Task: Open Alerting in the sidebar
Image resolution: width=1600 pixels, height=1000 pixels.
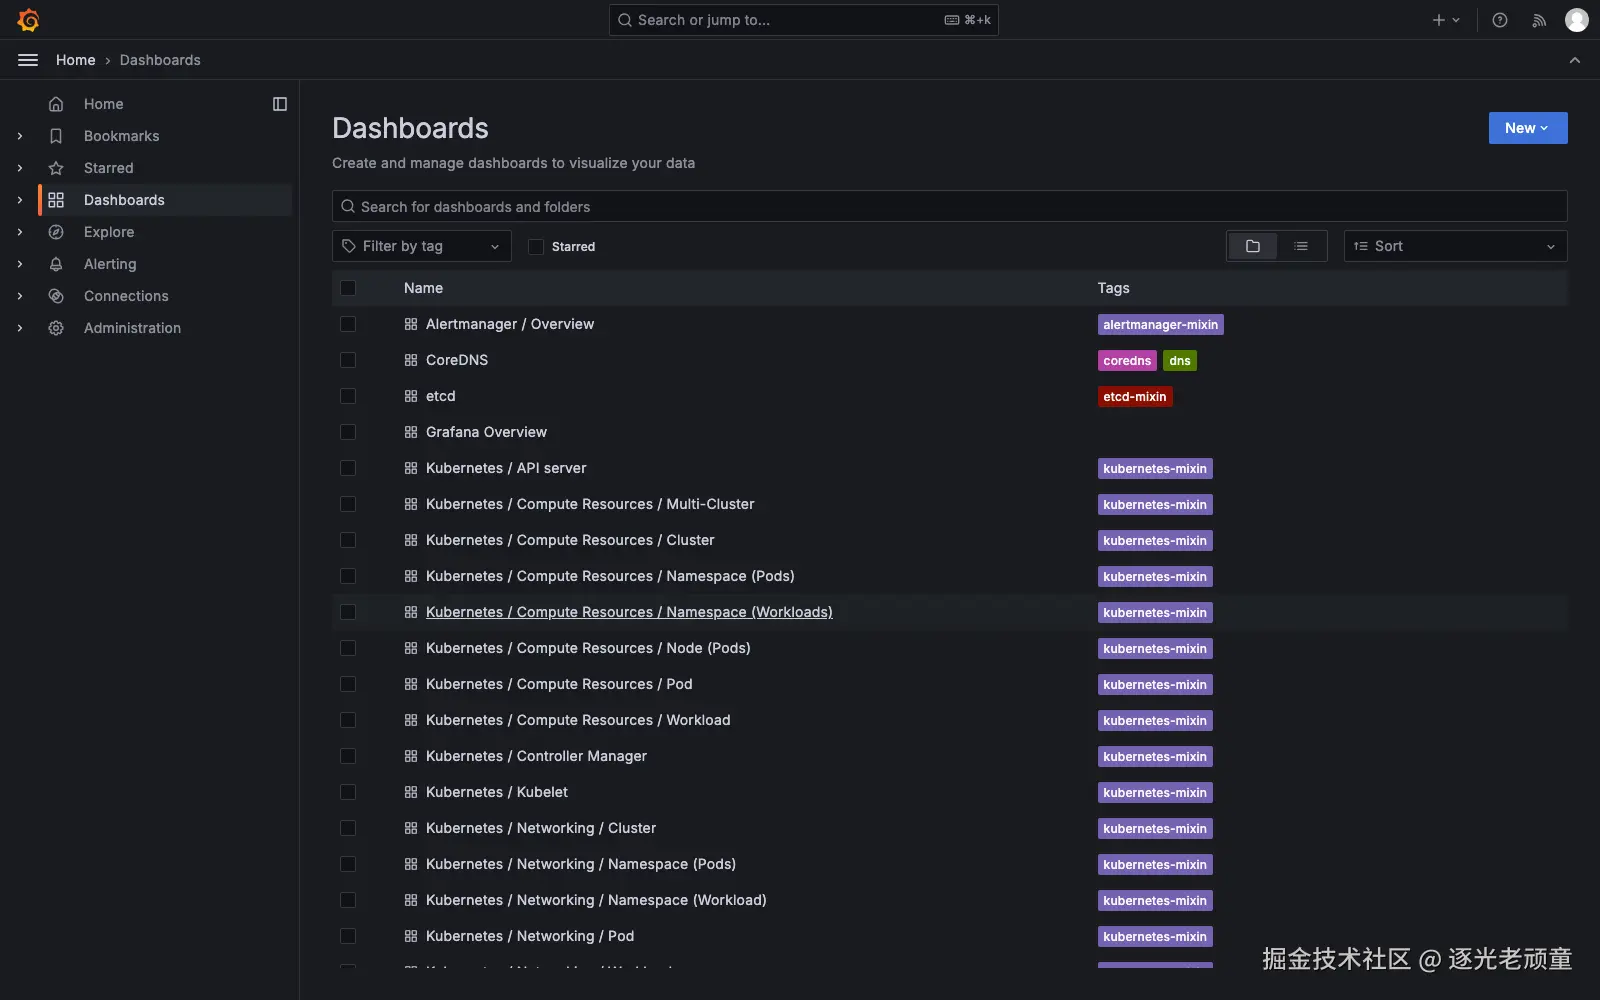Action: click(110, 264)
